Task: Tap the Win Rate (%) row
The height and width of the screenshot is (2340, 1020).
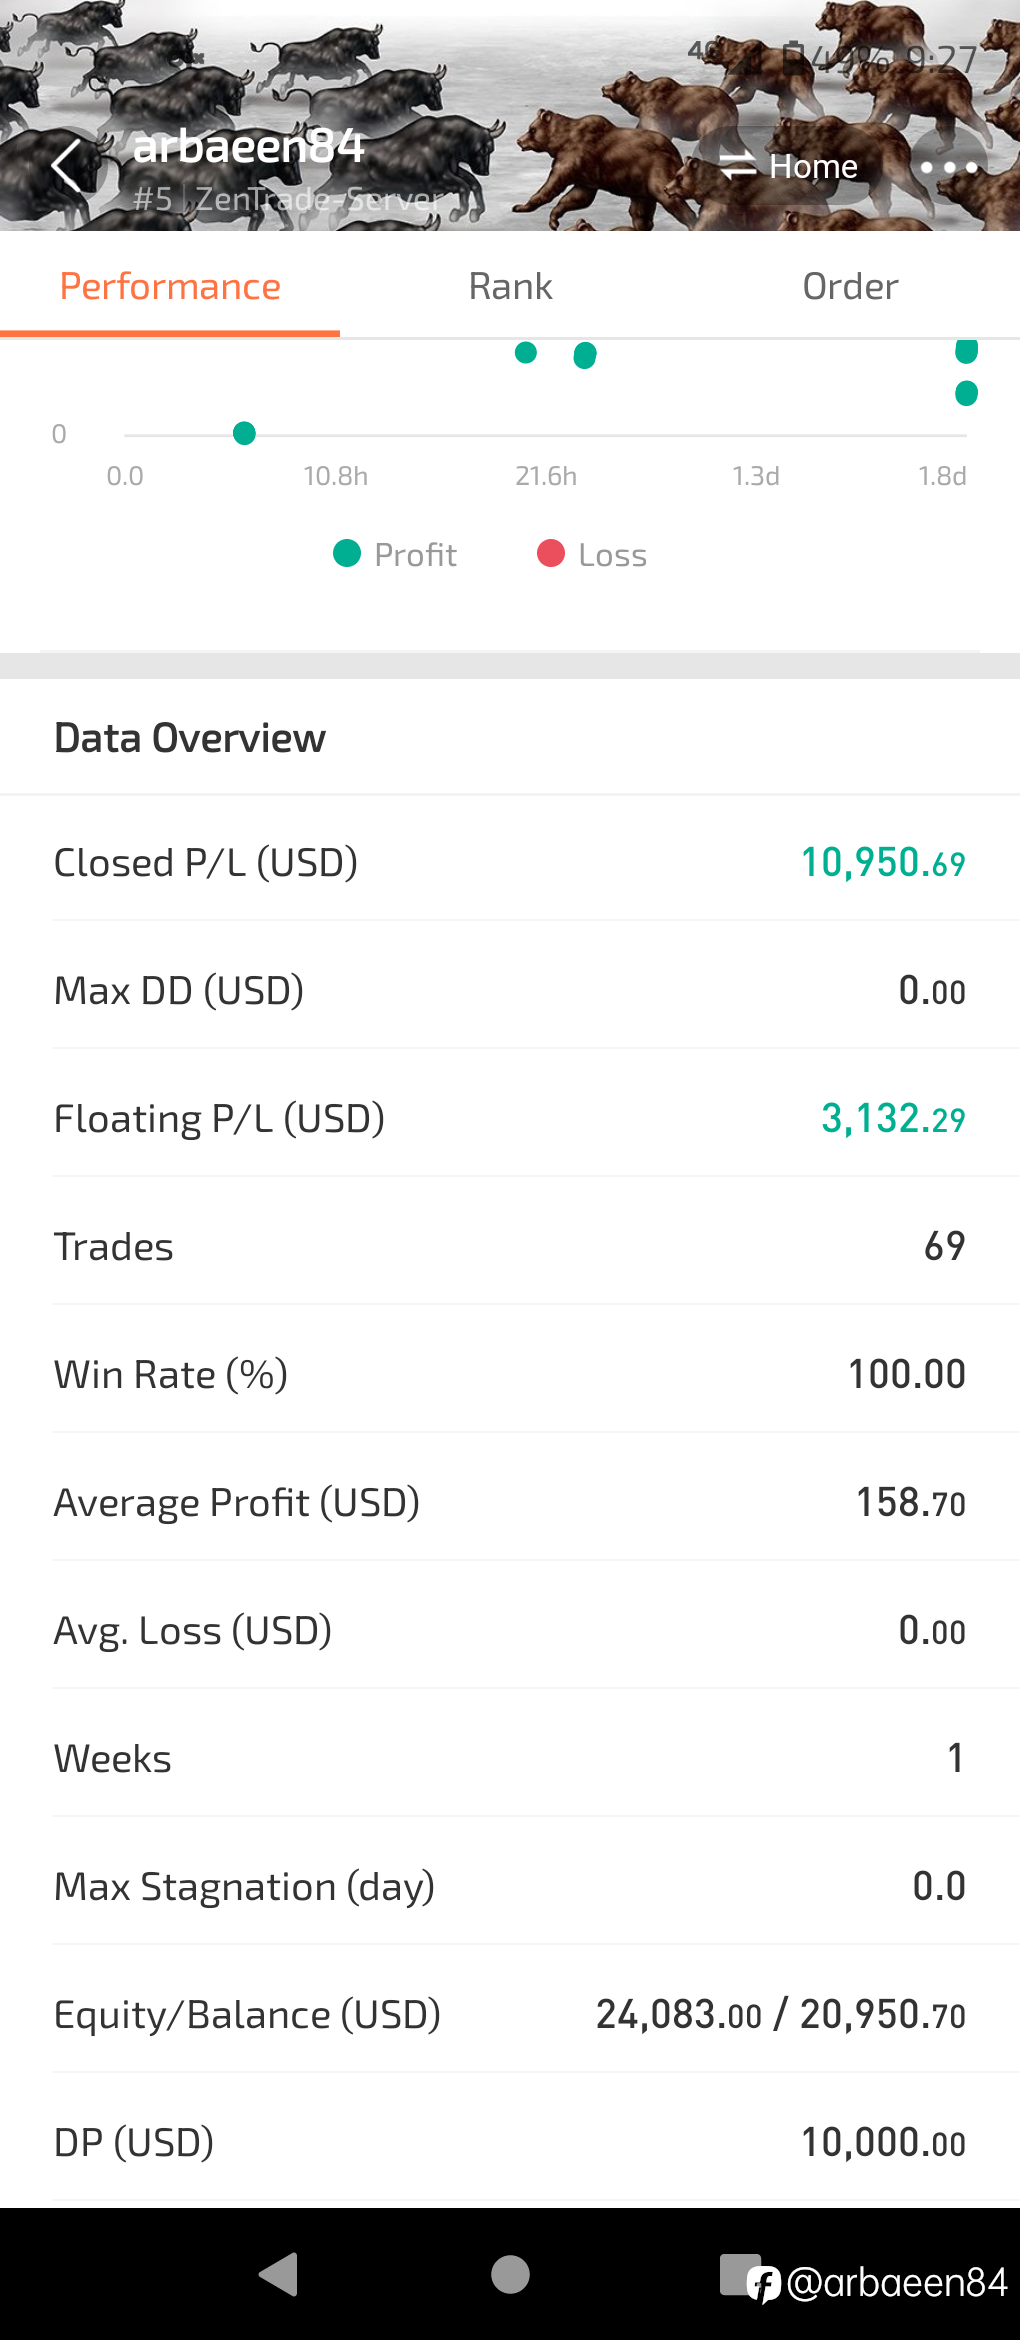Action: coord(510,1374)
